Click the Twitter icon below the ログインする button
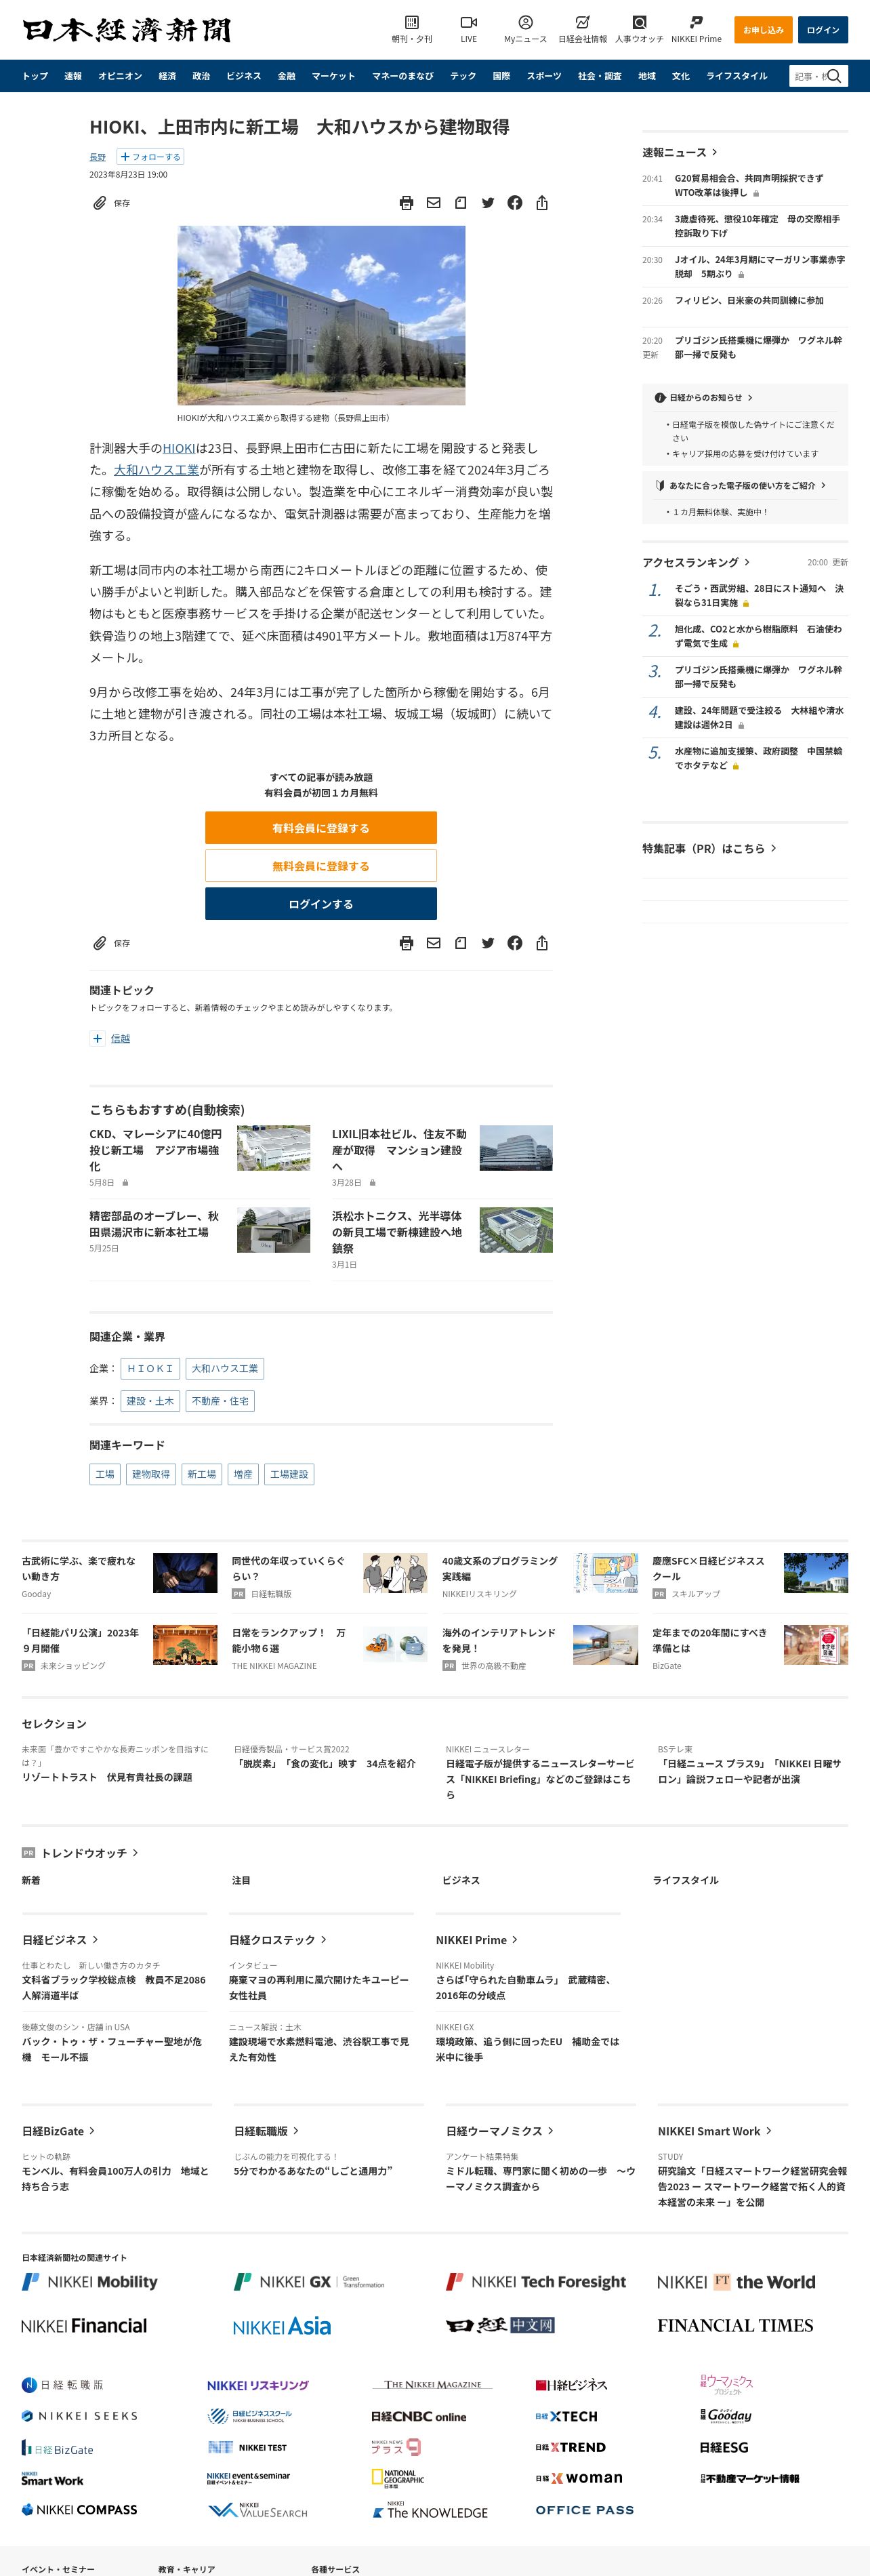The image size is (870, 2576). (x=487, y=943)
